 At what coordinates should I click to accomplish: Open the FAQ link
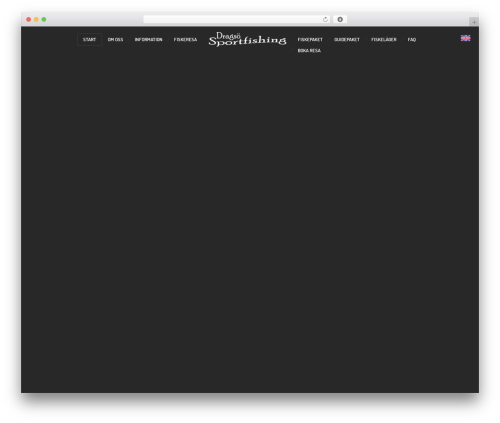coord(412,39)
